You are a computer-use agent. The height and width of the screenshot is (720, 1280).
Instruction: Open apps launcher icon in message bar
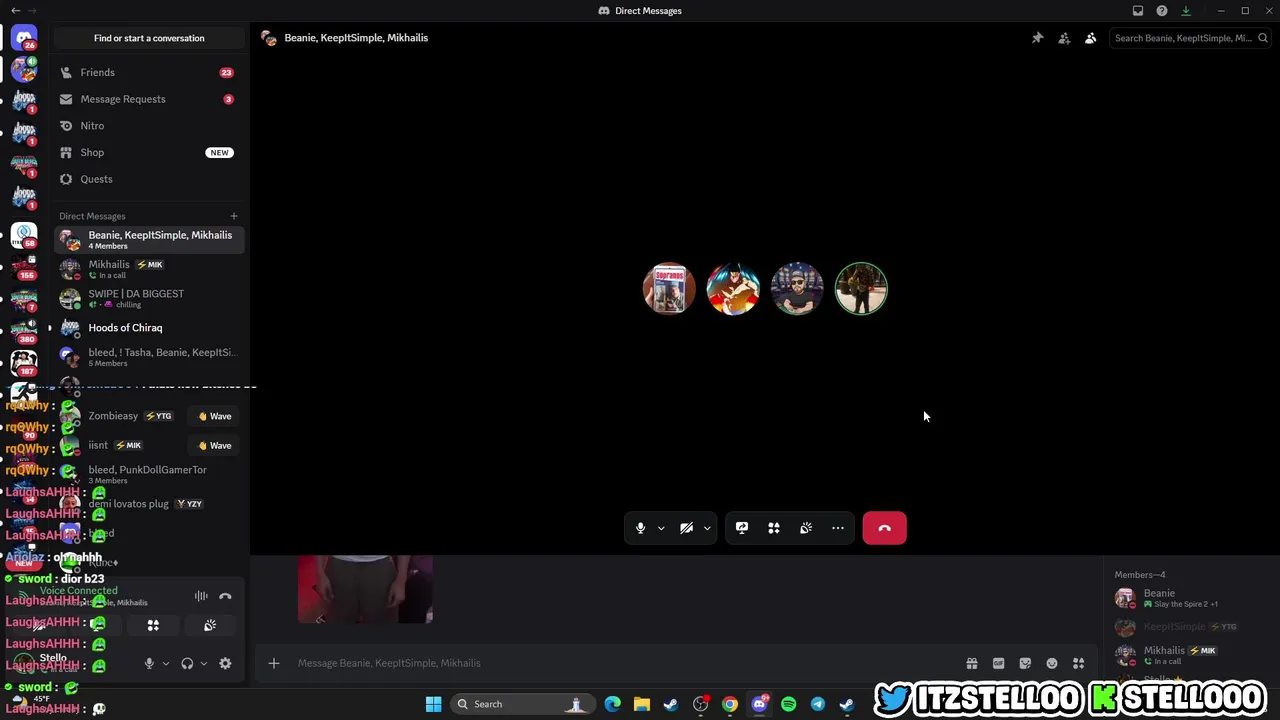1078,663
